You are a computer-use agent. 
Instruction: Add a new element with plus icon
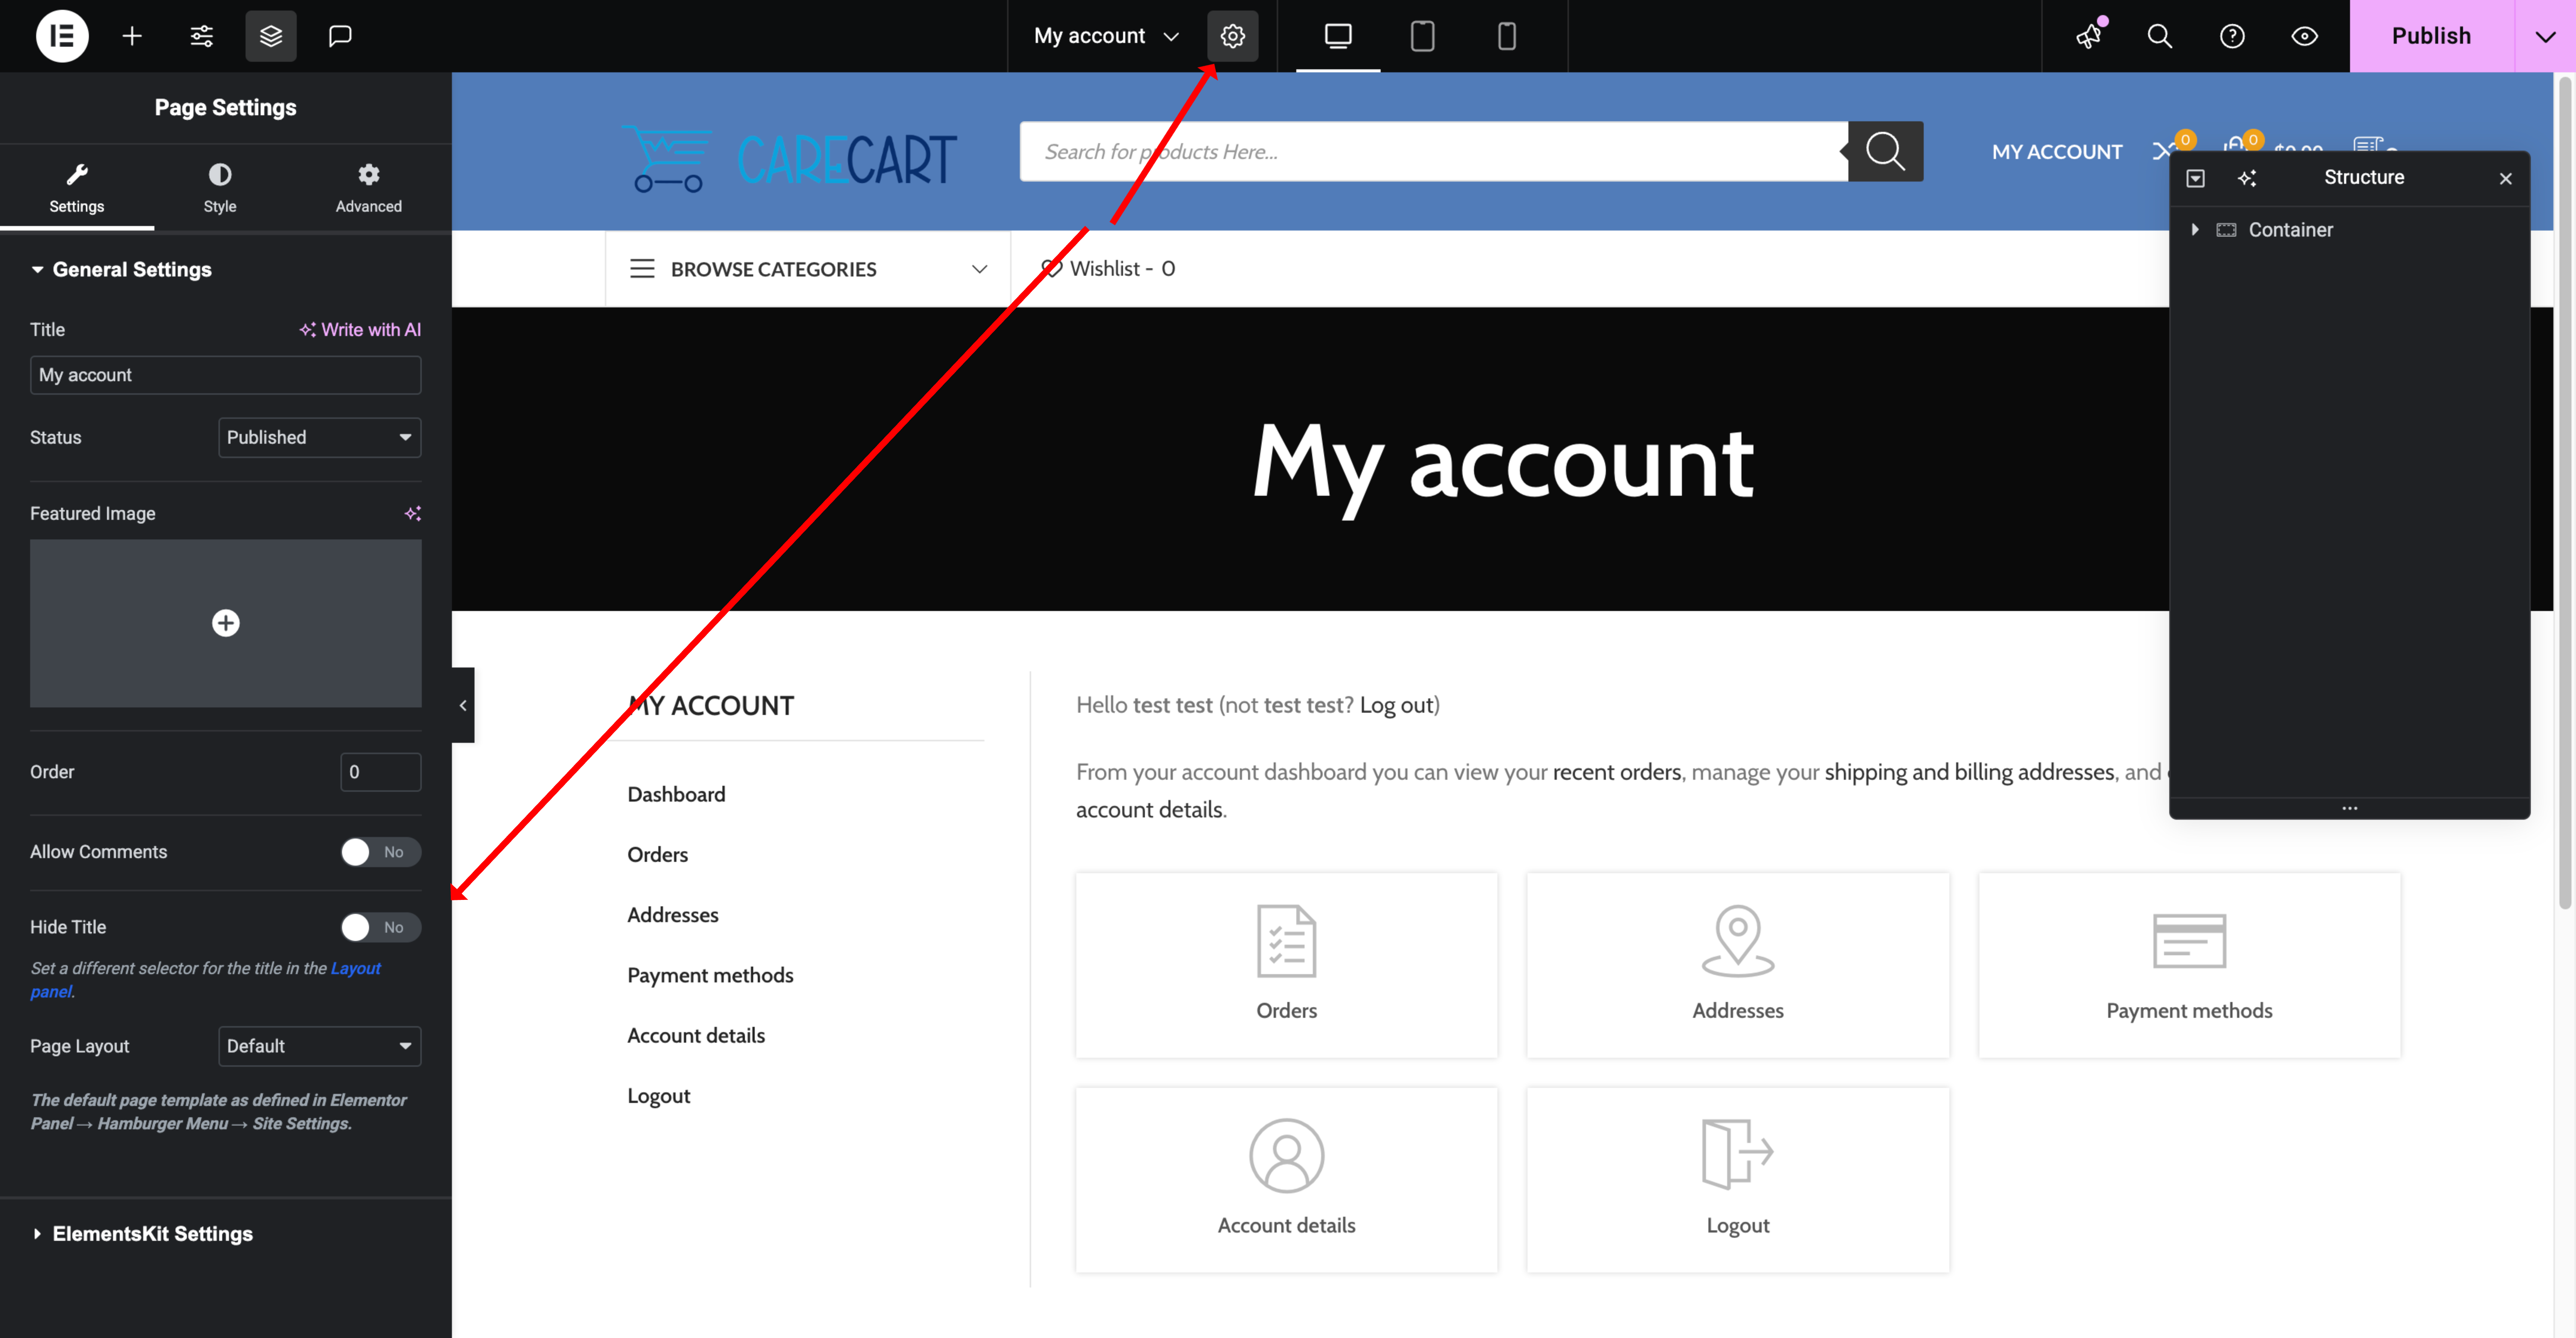point(132,36)
